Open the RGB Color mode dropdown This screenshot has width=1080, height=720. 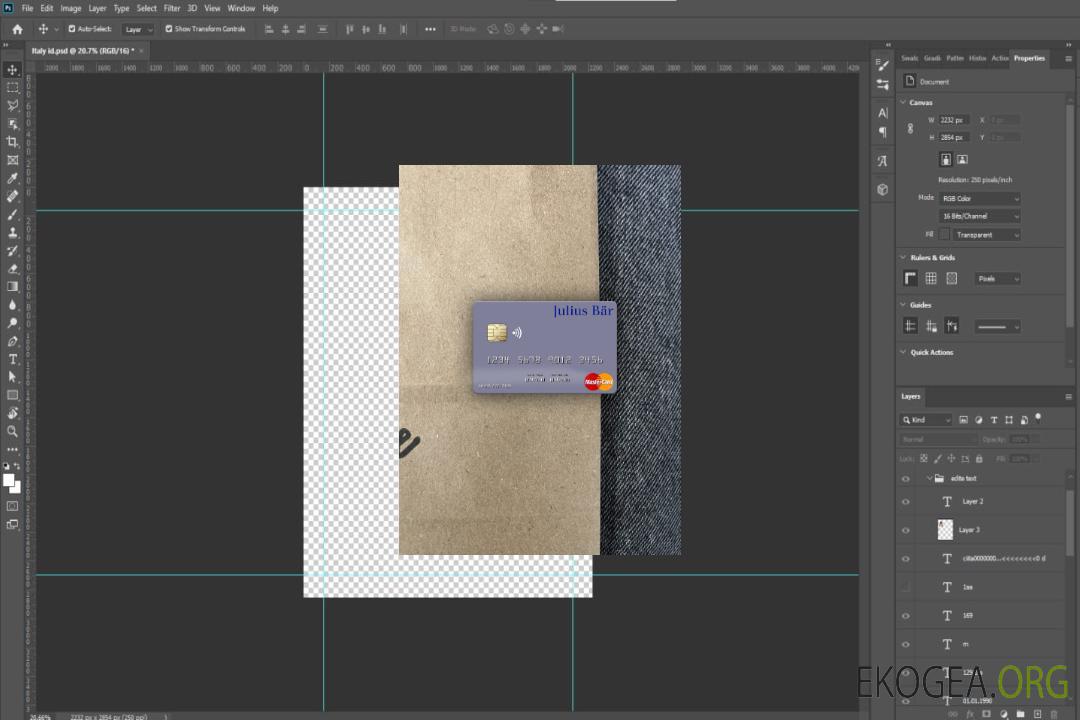(979, 198)
